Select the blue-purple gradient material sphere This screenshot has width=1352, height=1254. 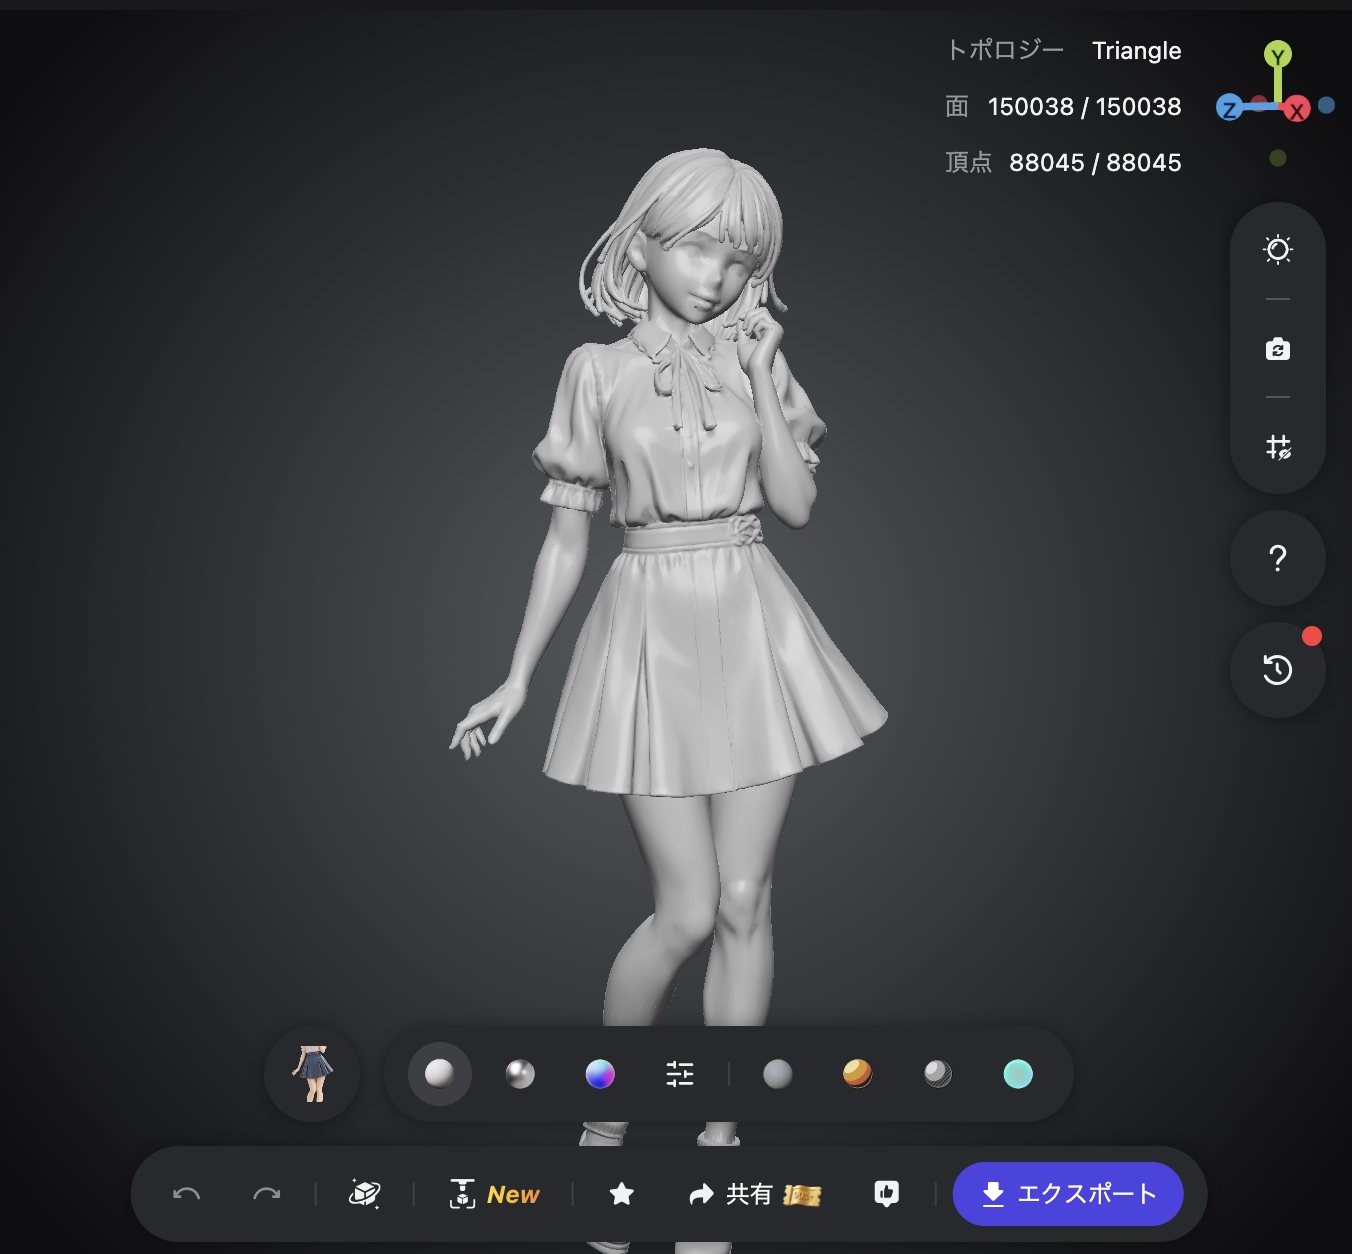pos(600,1074)
